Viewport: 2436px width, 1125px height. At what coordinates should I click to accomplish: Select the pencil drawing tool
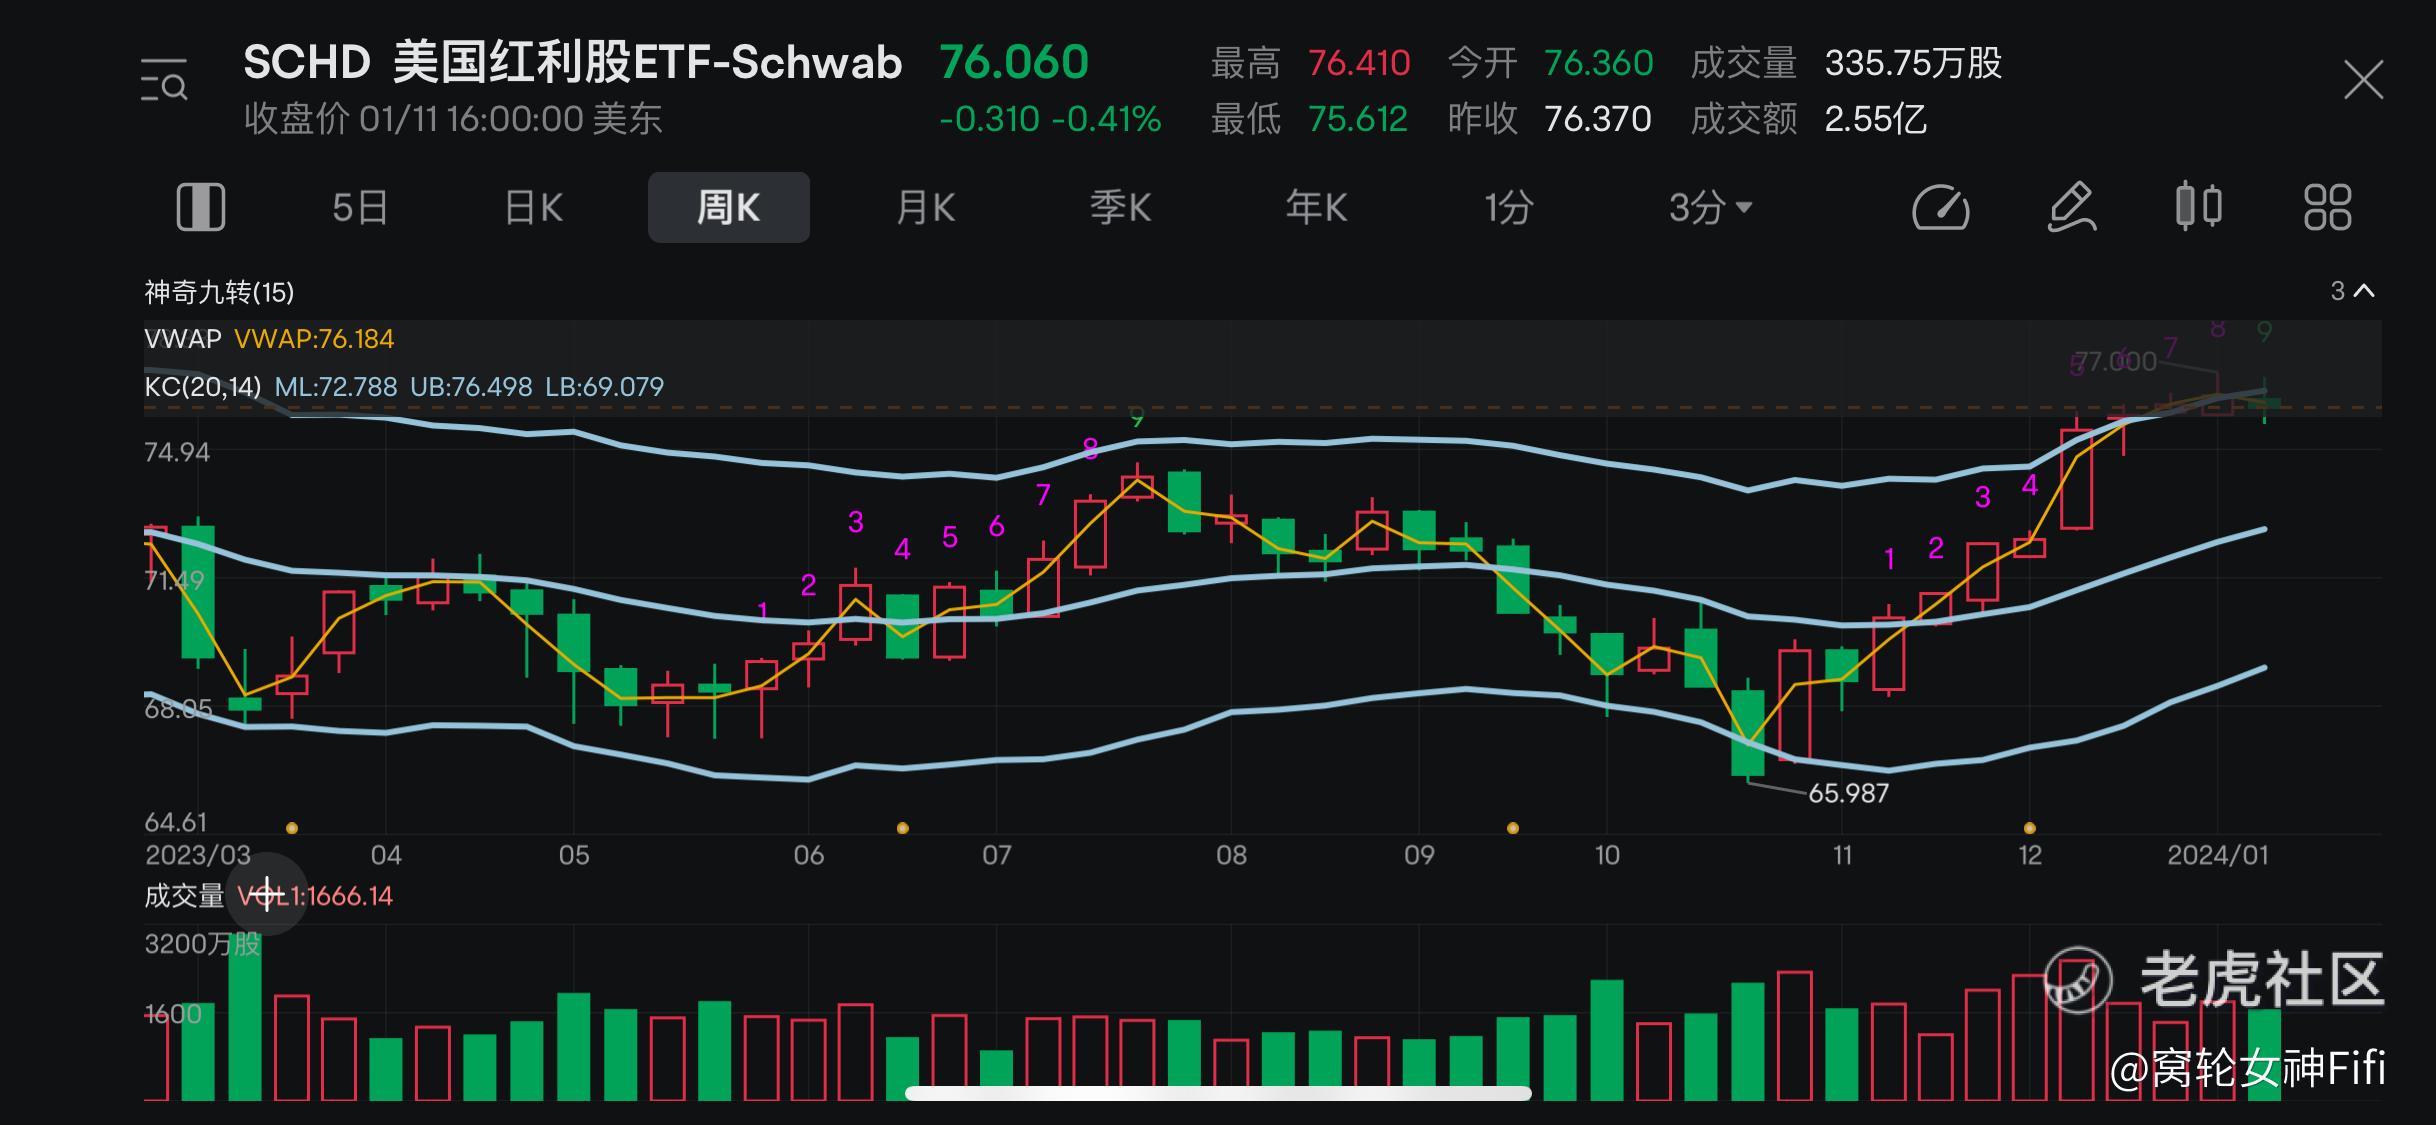pyautogui.click(x=2070, y=208)
